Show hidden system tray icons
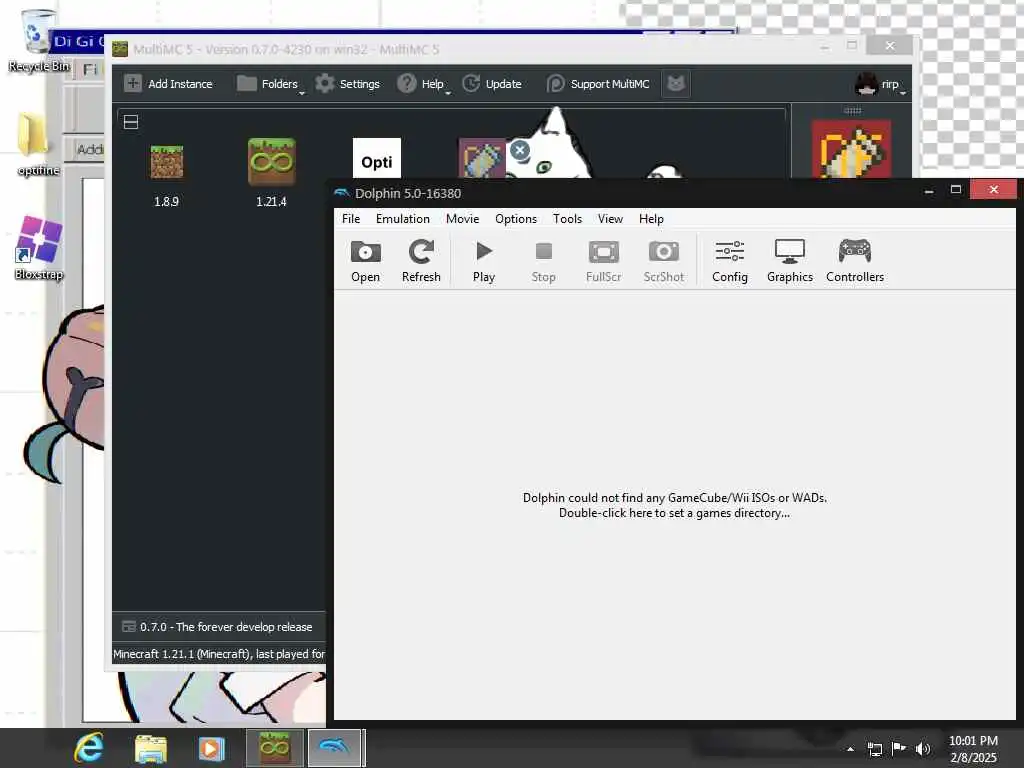 850,749
